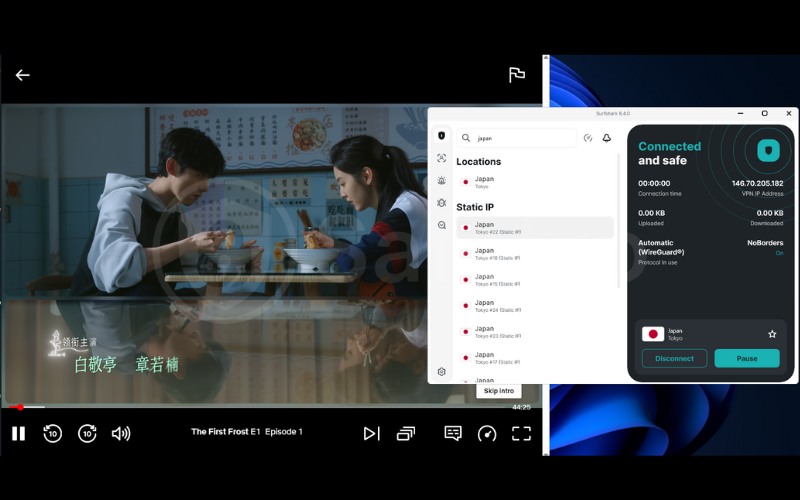Click the magnifier icon in the search field
This screenshot has width=800, height=500.
[x=466, y=138]
